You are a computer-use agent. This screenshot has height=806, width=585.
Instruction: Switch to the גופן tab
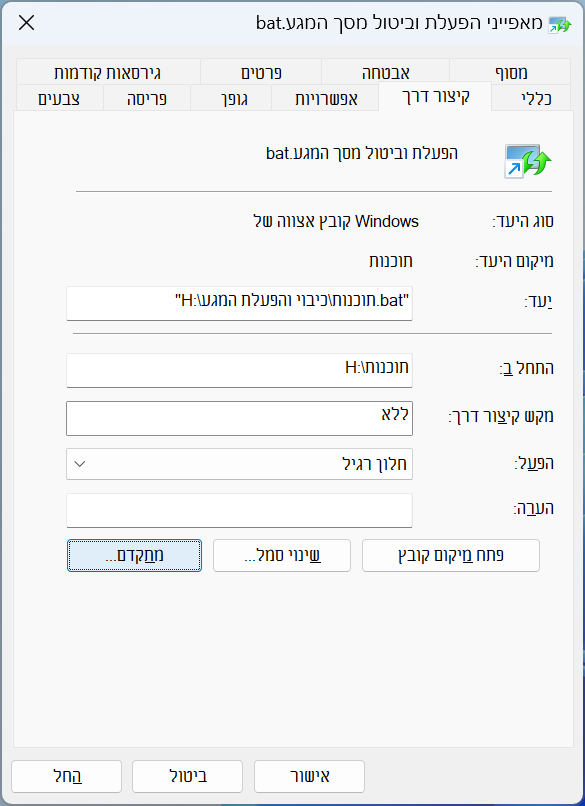(231, 98)
